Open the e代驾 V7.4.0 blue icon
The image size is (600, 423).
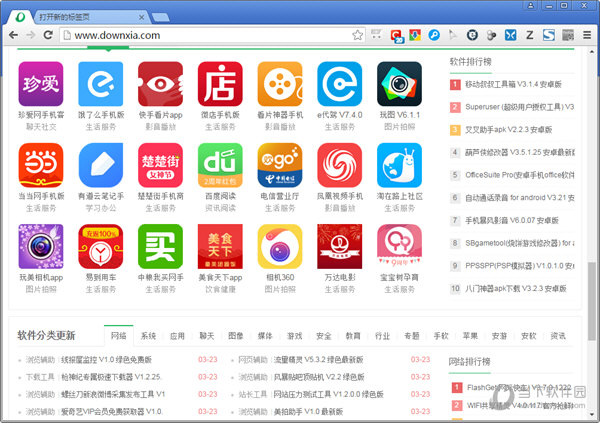(x=339, y=84)
